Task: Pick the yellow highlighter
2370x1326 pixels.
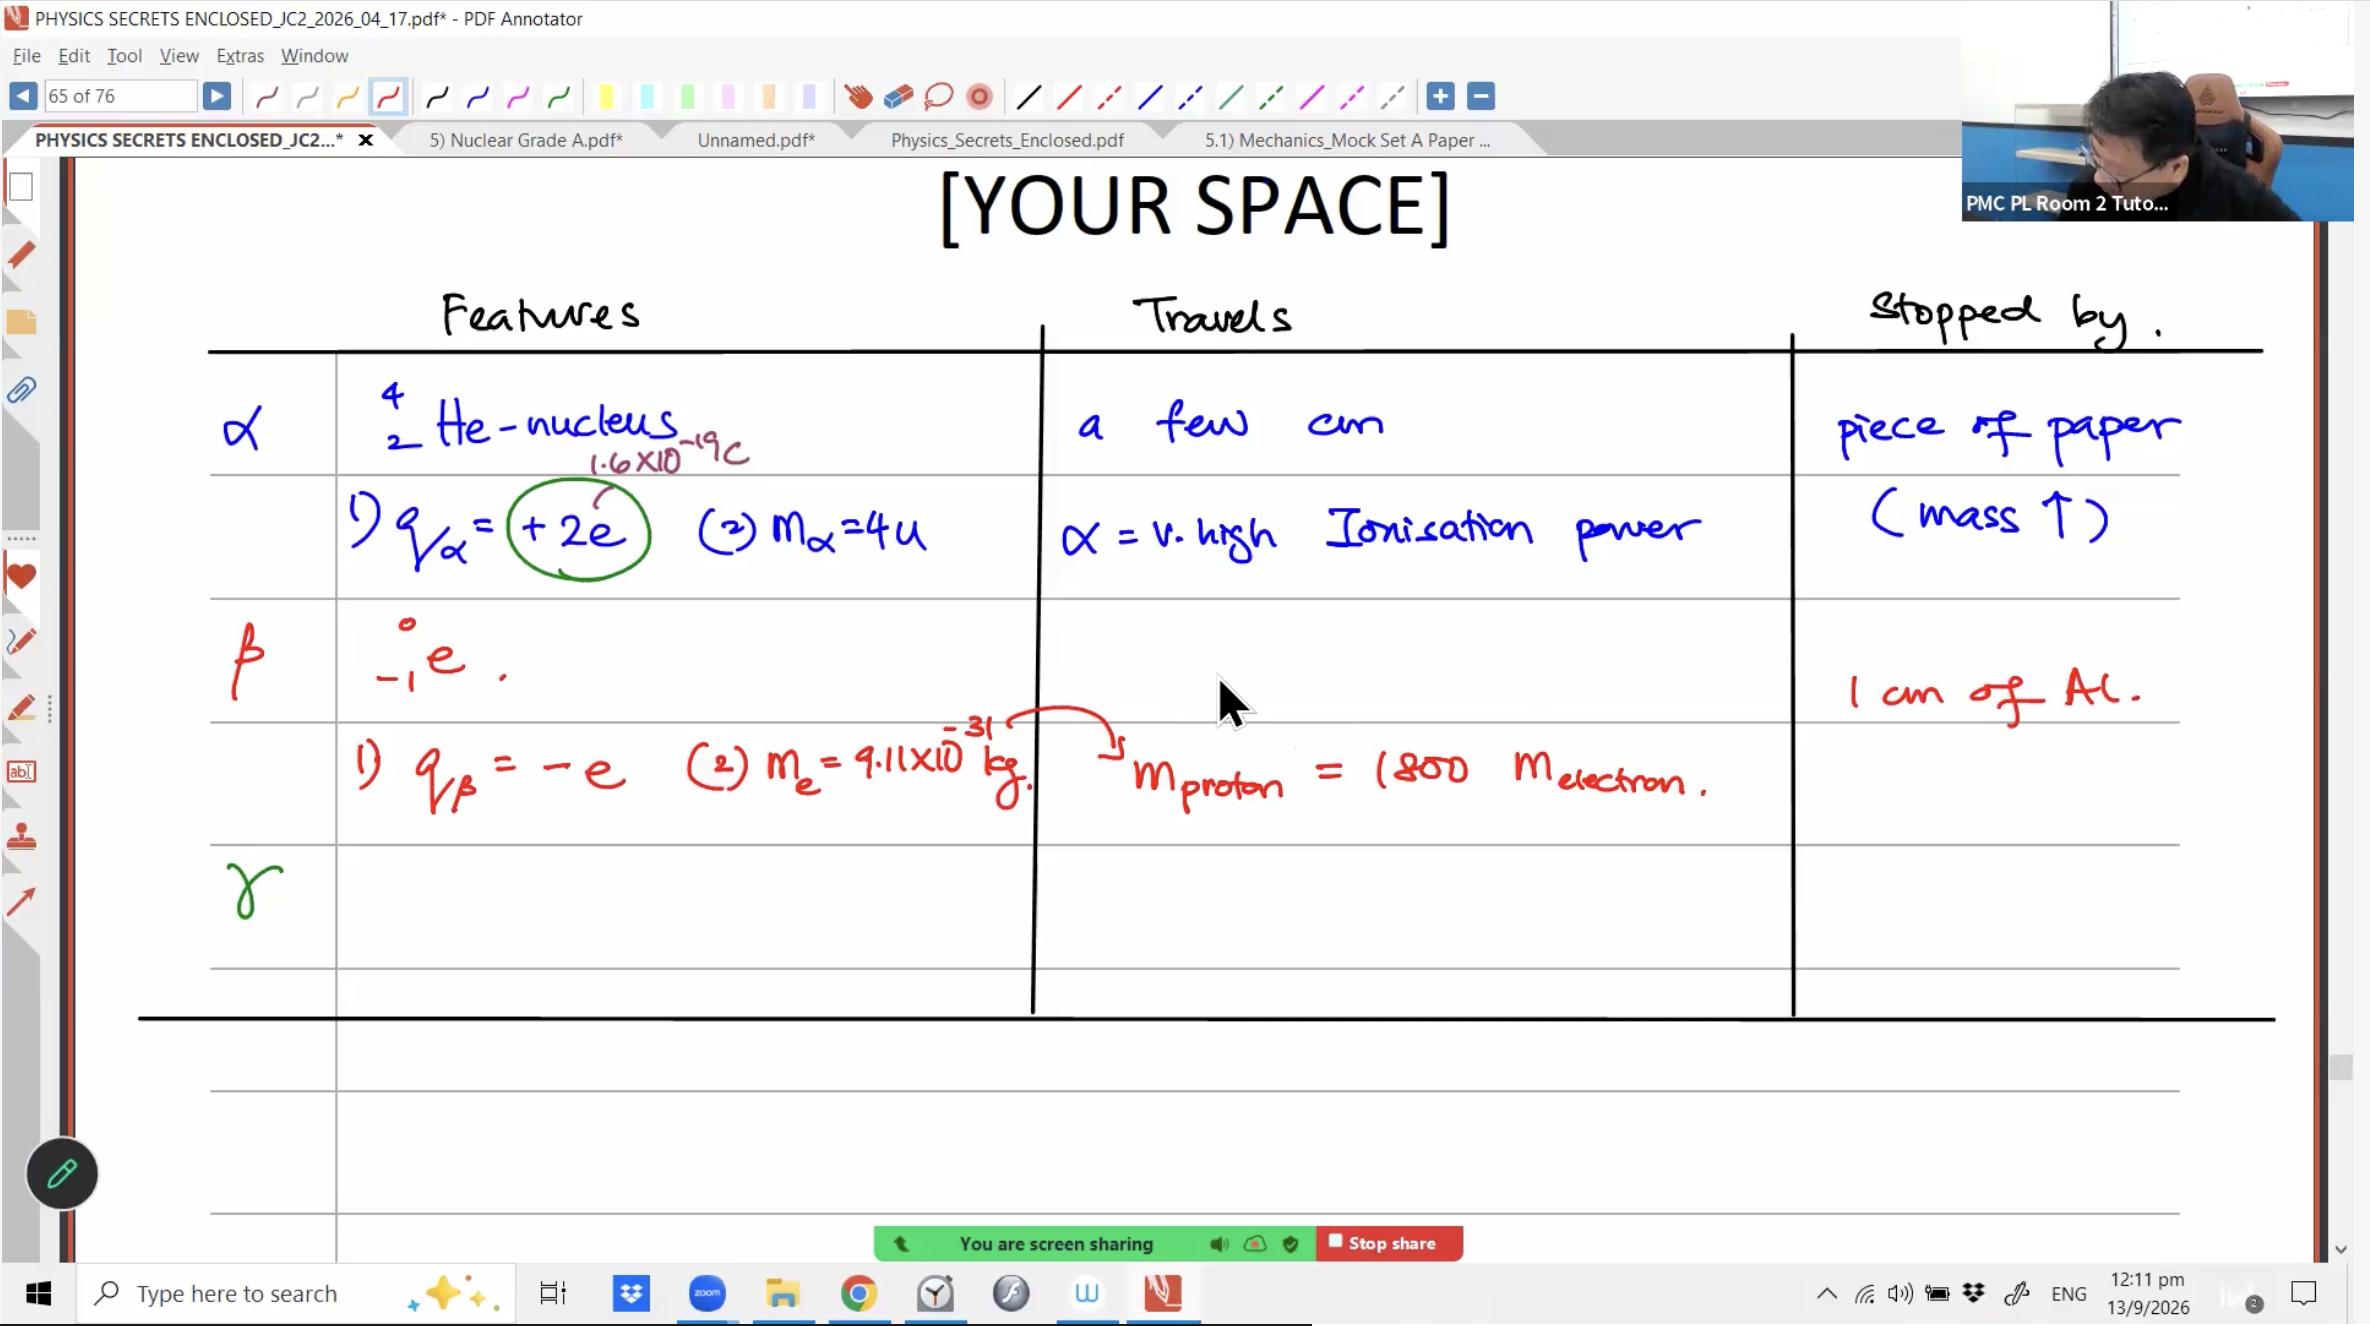Action: point(606,96)
